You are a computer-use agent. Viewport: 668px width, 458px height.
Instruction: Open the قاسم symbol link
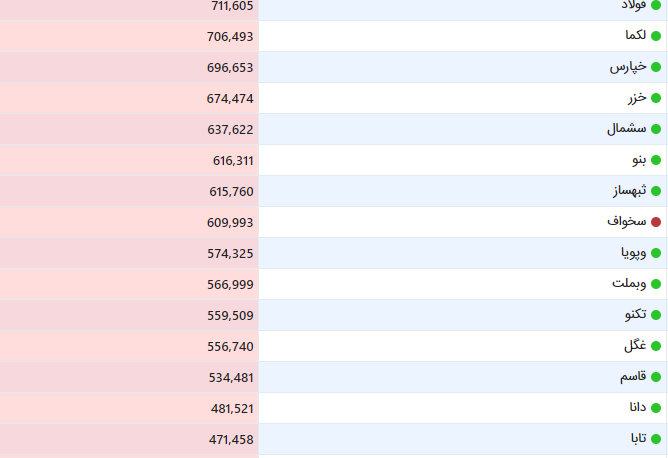click(633, 377)
